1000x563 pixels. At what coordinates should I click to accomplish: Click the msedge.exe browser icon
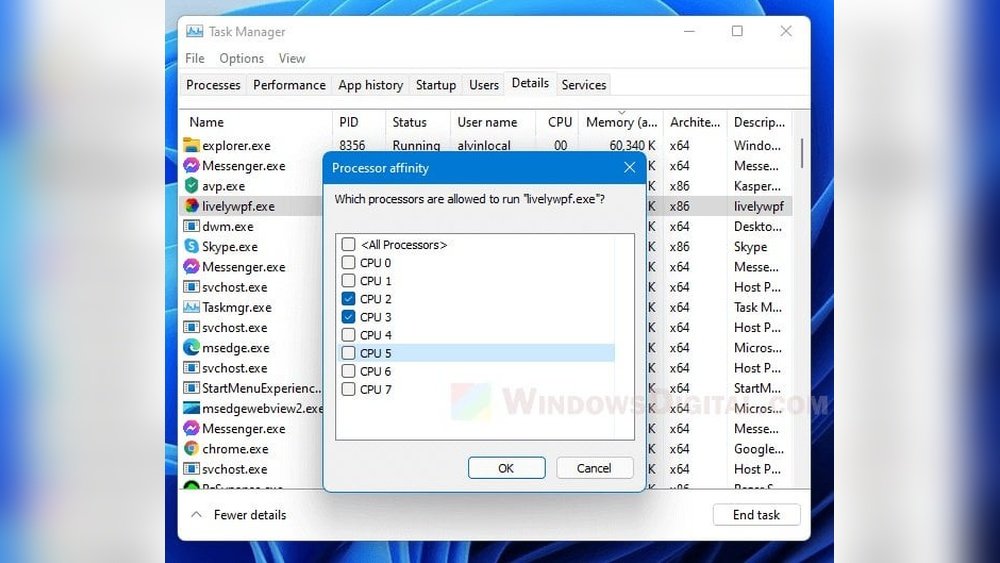click(192, 348)
